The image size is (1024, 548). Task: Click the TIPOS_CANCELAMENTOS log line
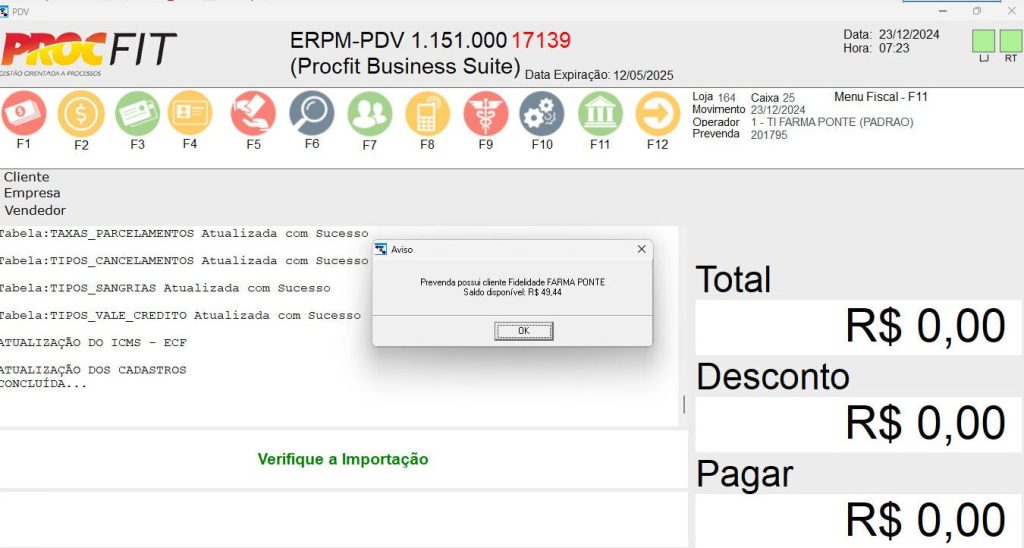pos(184,261)
